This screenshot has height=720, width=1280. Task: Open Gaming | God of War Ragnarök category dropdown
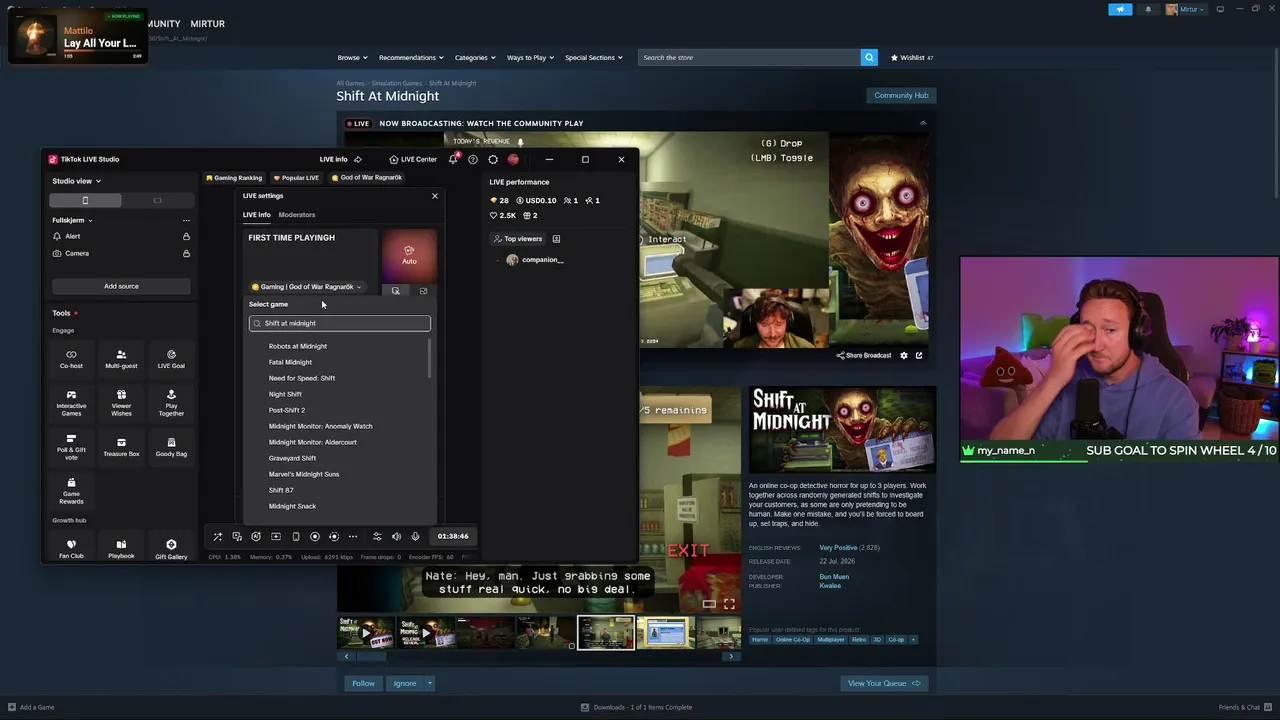click(306, 287)
